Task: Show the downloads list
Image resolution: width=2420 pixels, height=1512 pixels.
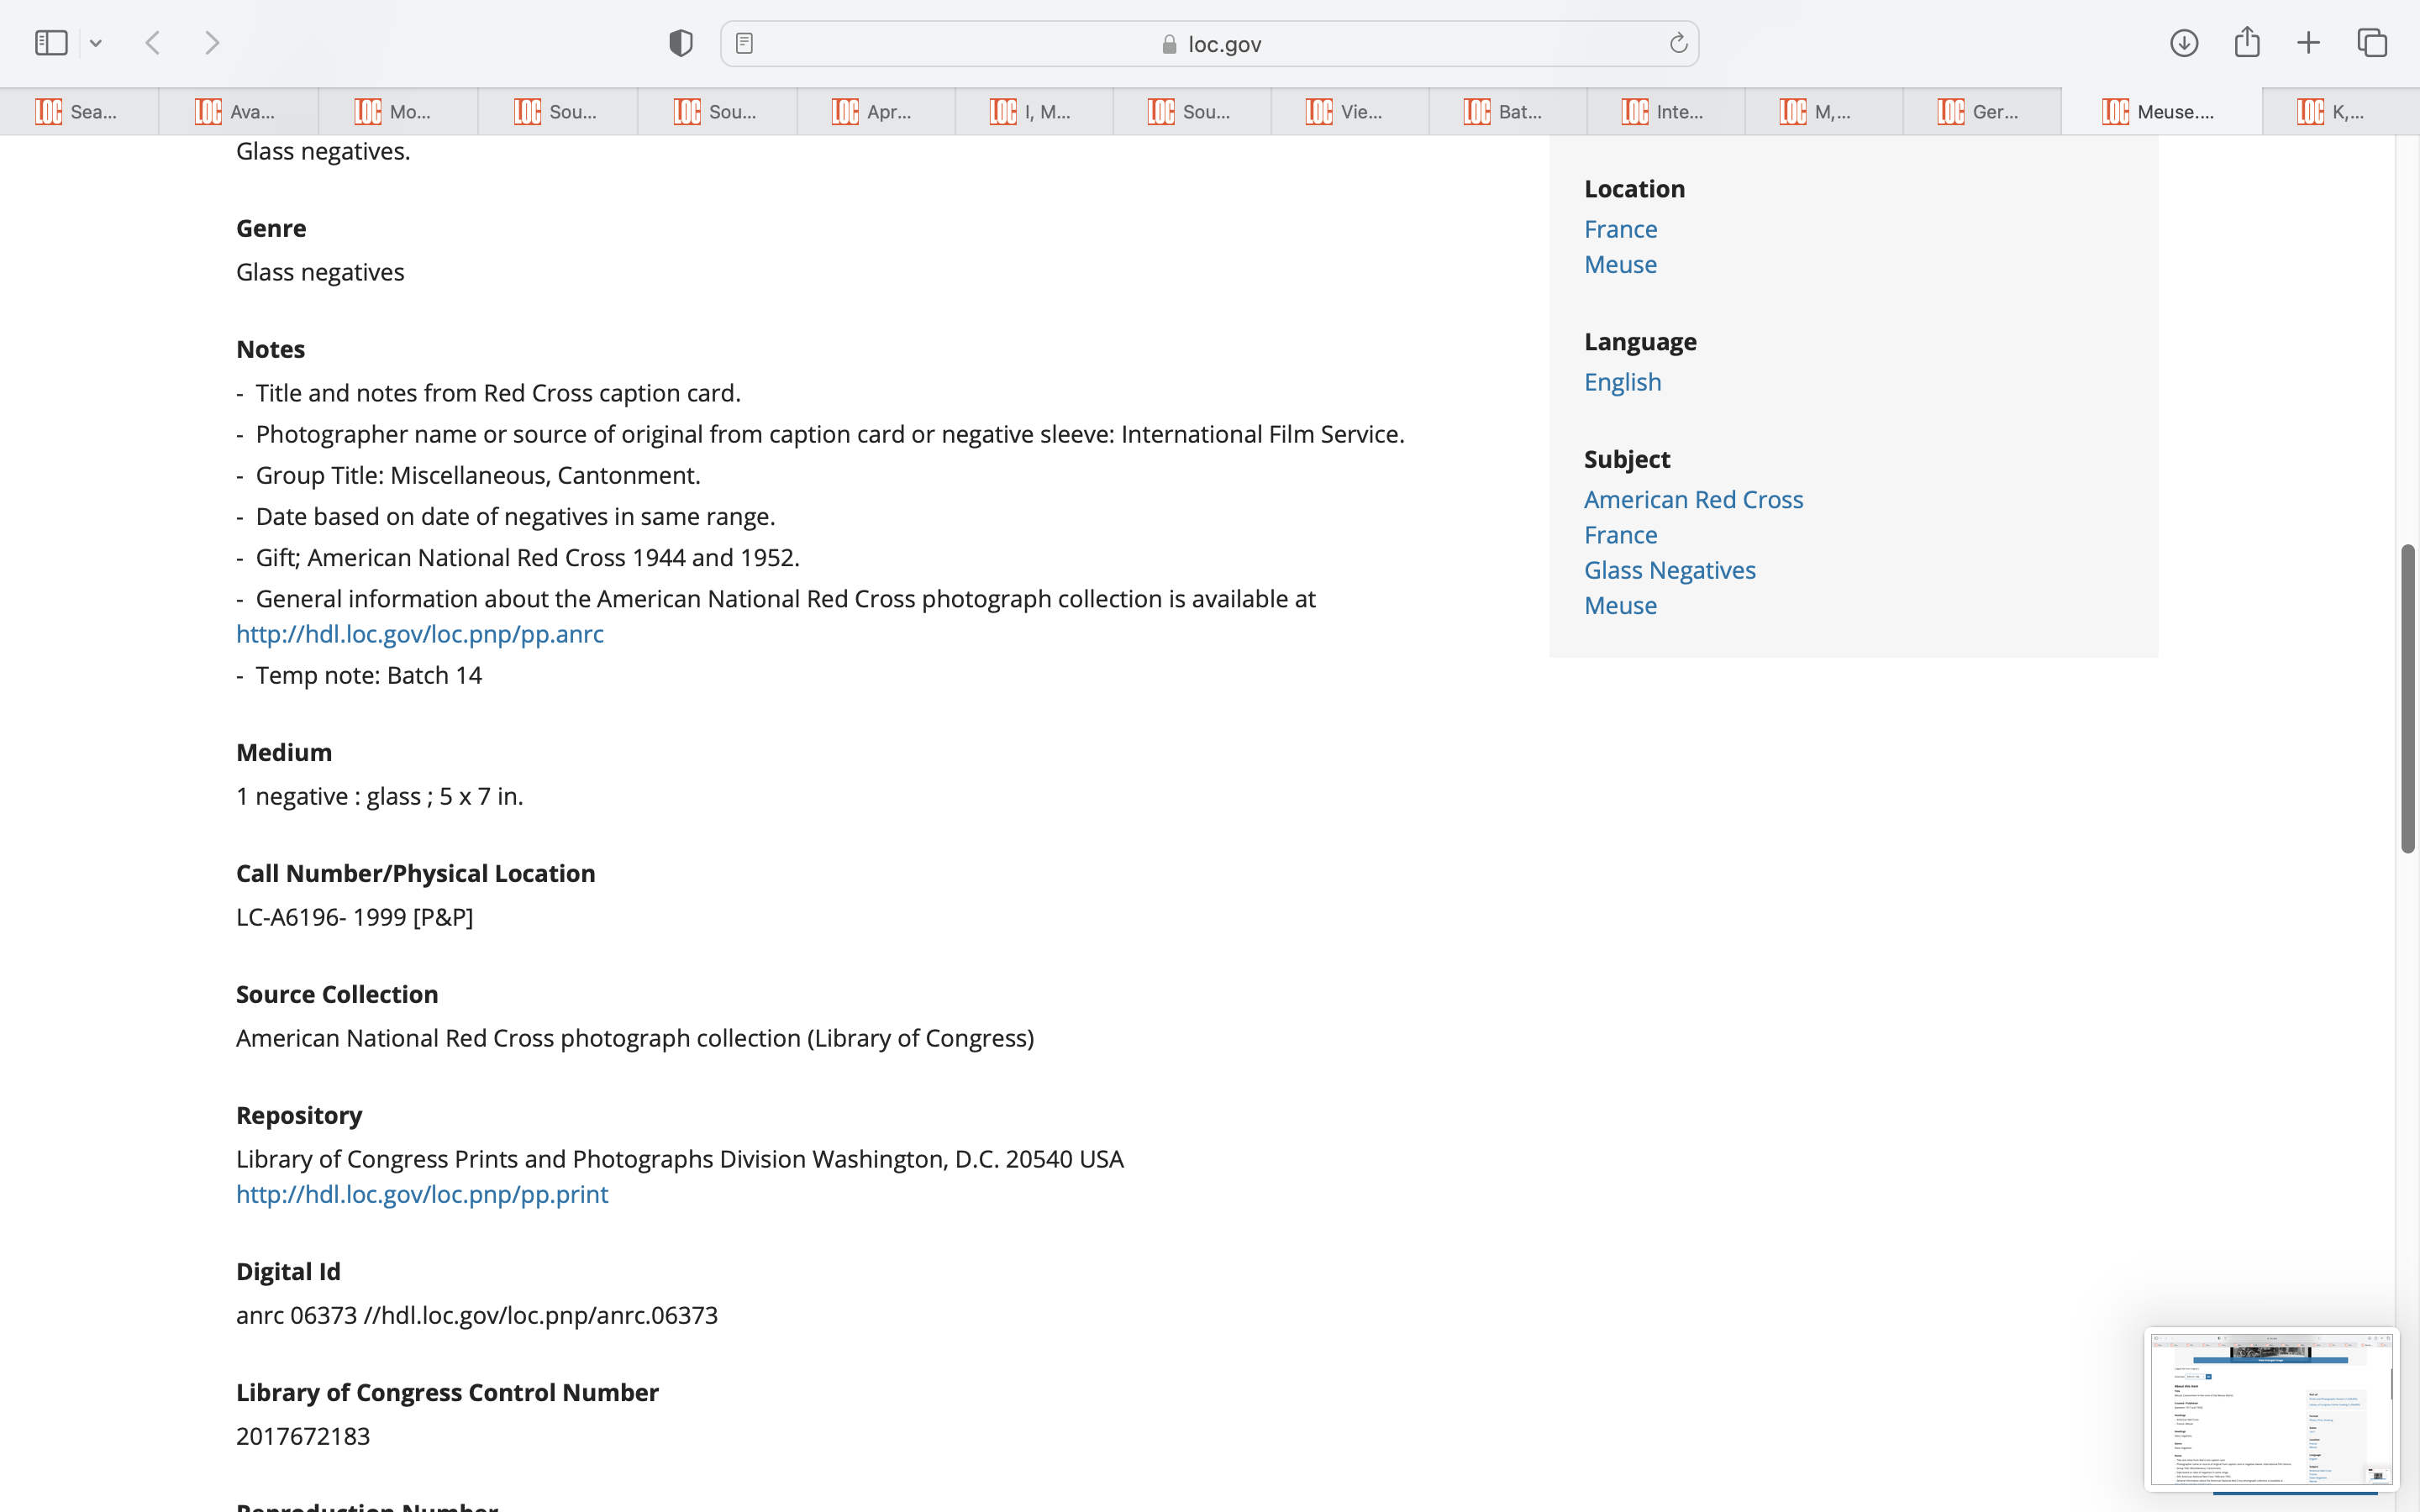Action: (2184, 43)
